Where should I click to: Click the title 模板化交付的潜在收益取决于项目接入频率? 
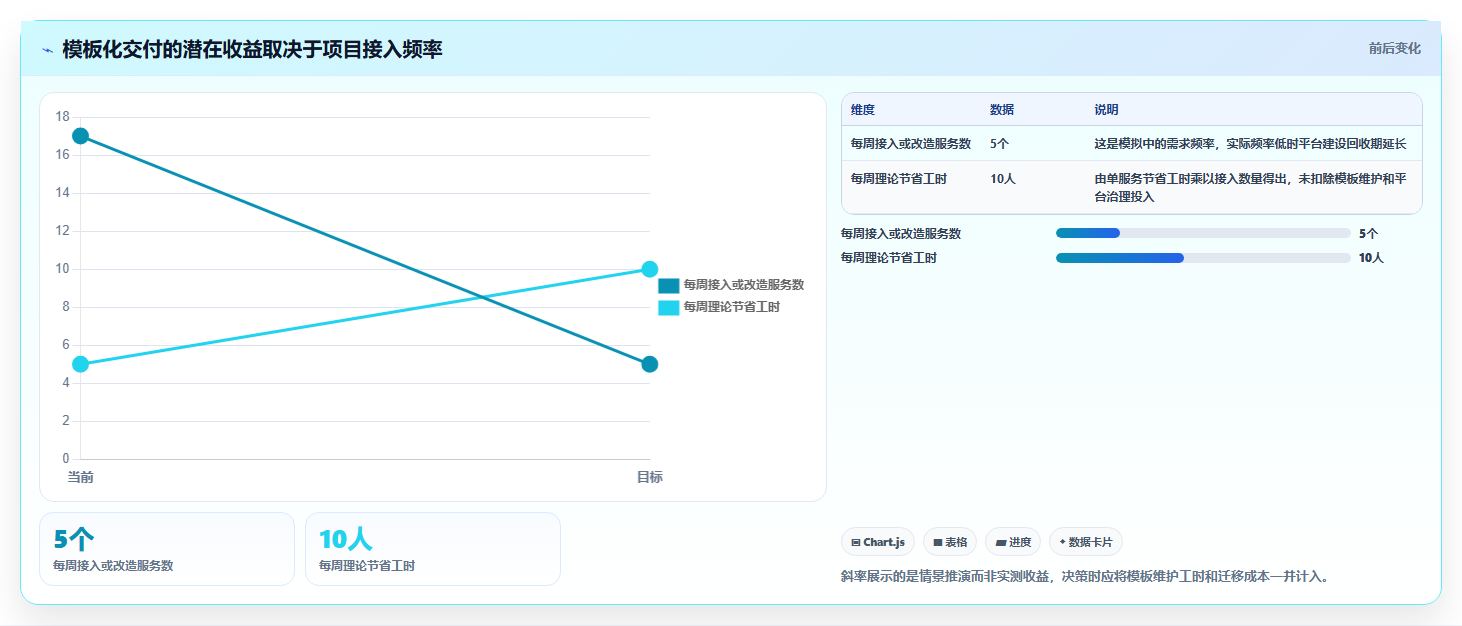252,49
